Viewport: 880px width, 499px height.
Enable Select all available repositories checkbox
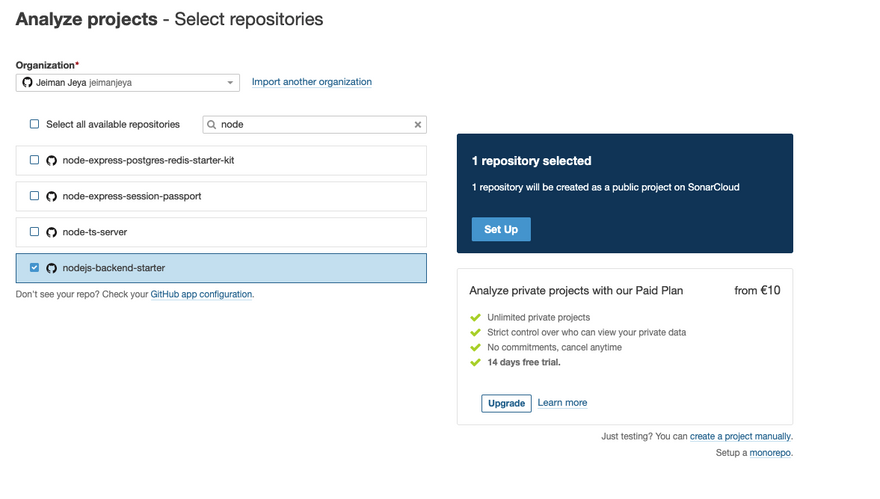34,124
